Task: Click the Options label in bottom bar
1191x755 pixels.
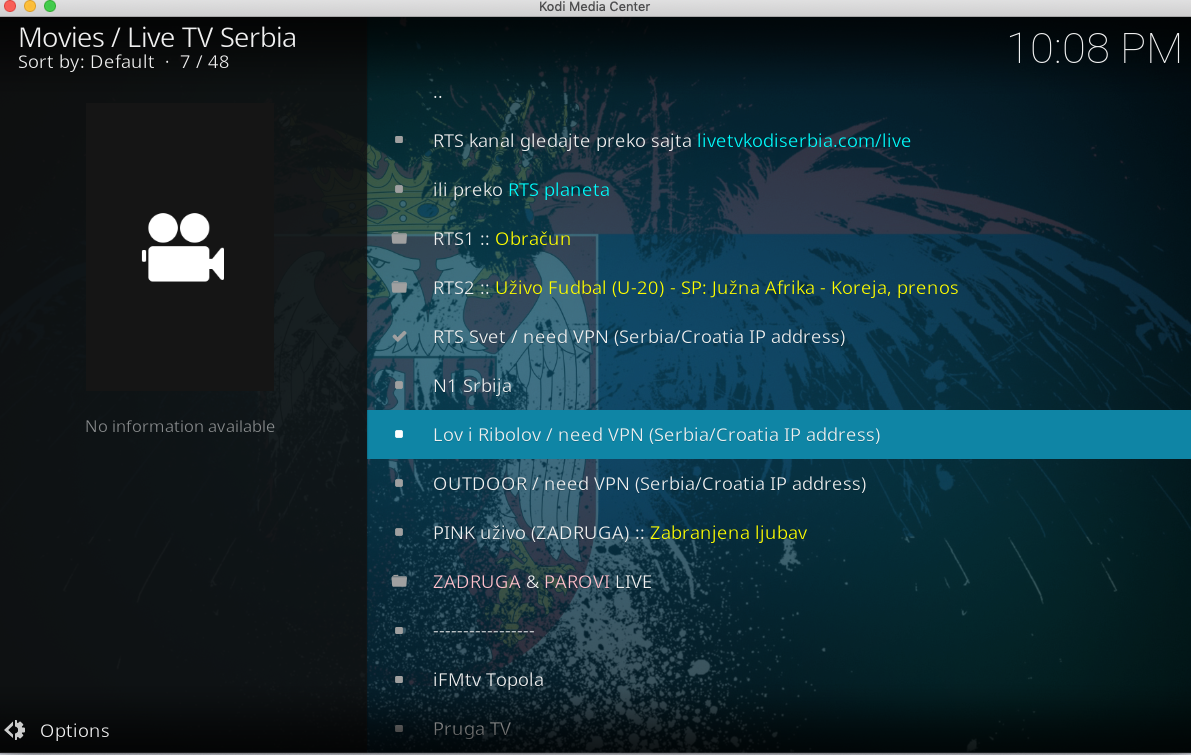Action: 74,731
